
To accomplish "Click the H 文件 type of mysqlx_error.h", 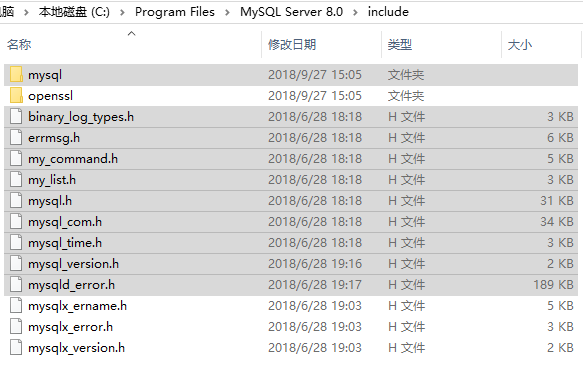I will pos(406,327).
